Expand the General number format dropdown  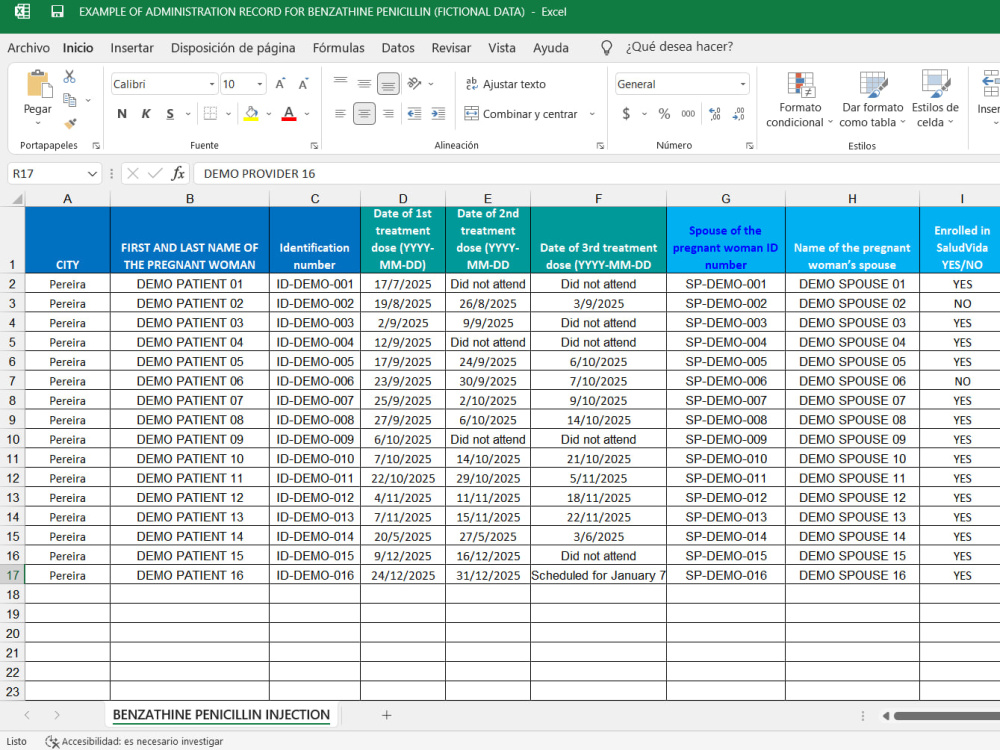(x=742, y=84)
